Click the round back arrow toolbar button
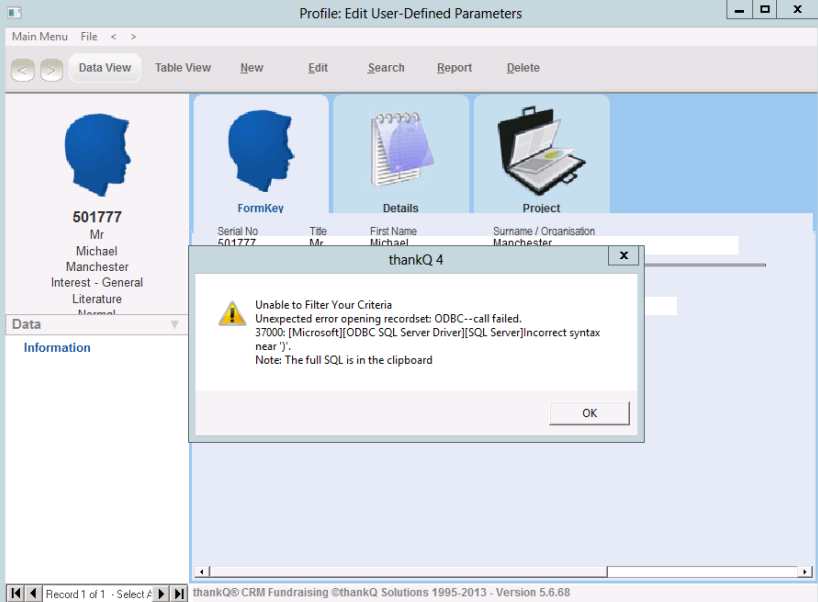 (23, 69)
